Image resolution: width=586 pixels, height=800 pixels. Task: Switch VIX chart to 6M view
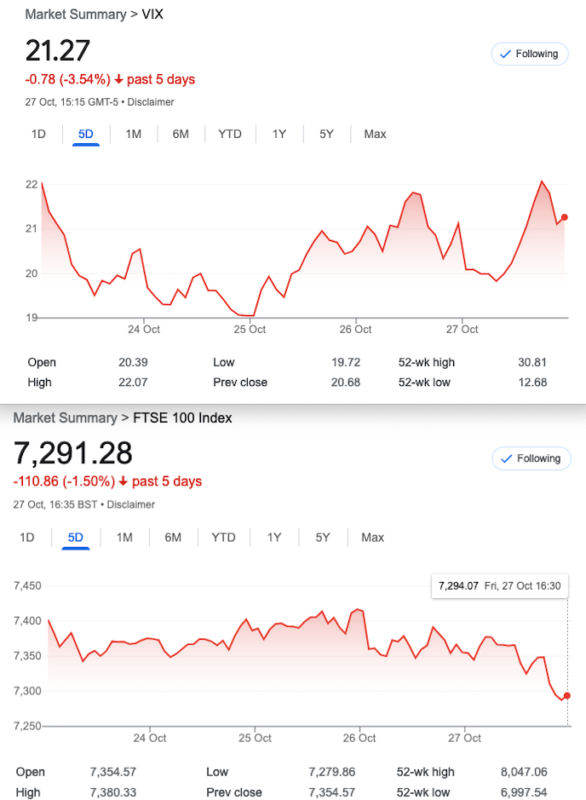pos(181,134)
